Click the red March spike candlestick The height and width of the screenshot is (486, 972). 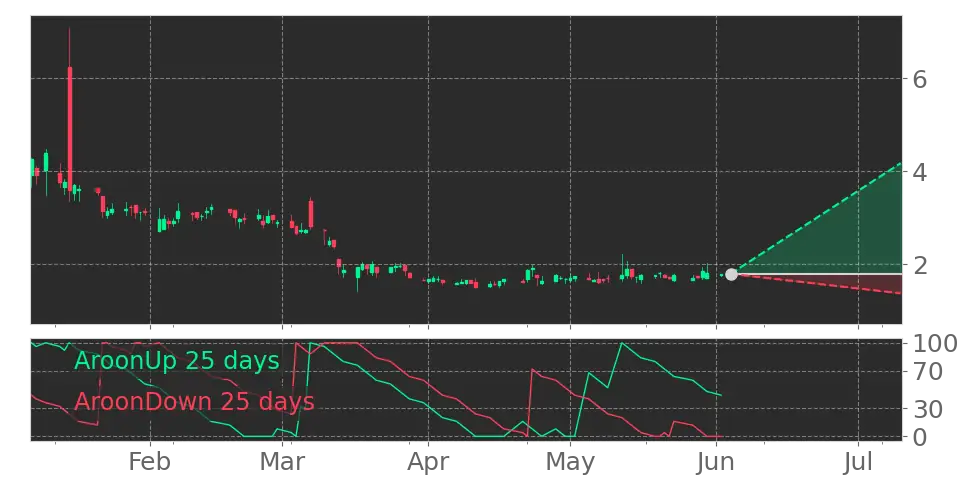tap(311, 214)
